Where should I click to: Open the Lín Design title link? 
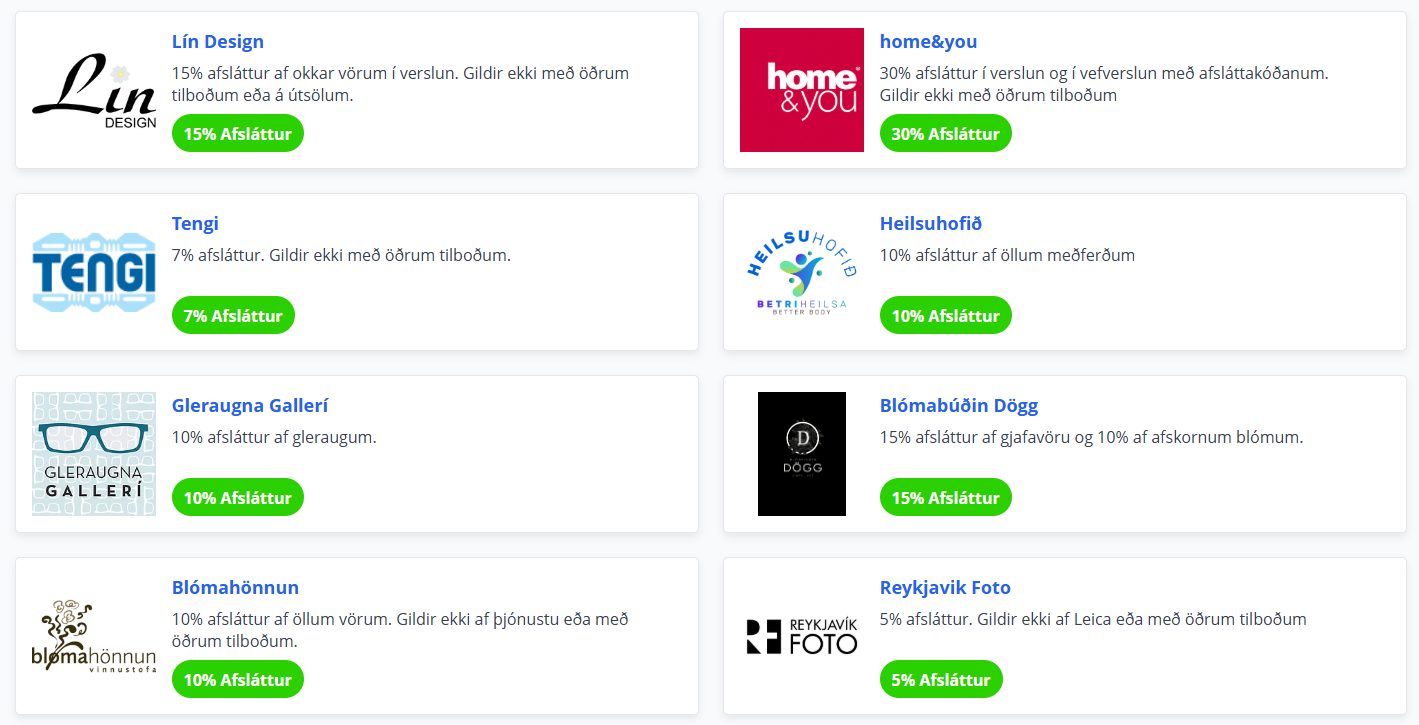218,42
